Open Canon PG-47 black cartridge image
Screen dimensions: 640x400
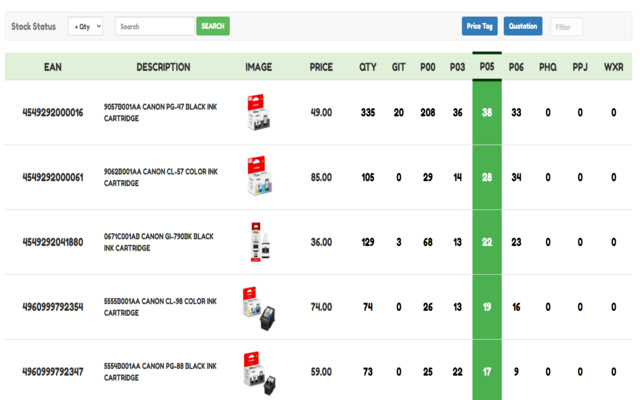257,112
